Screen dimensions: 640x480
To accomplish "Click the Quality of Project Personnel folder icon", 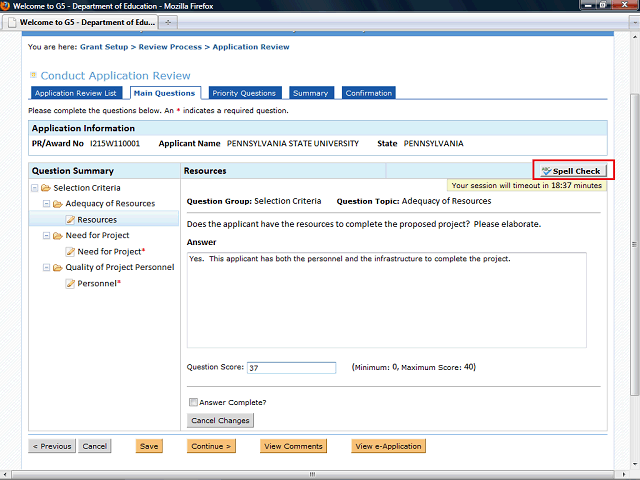I will click(58, 268).
